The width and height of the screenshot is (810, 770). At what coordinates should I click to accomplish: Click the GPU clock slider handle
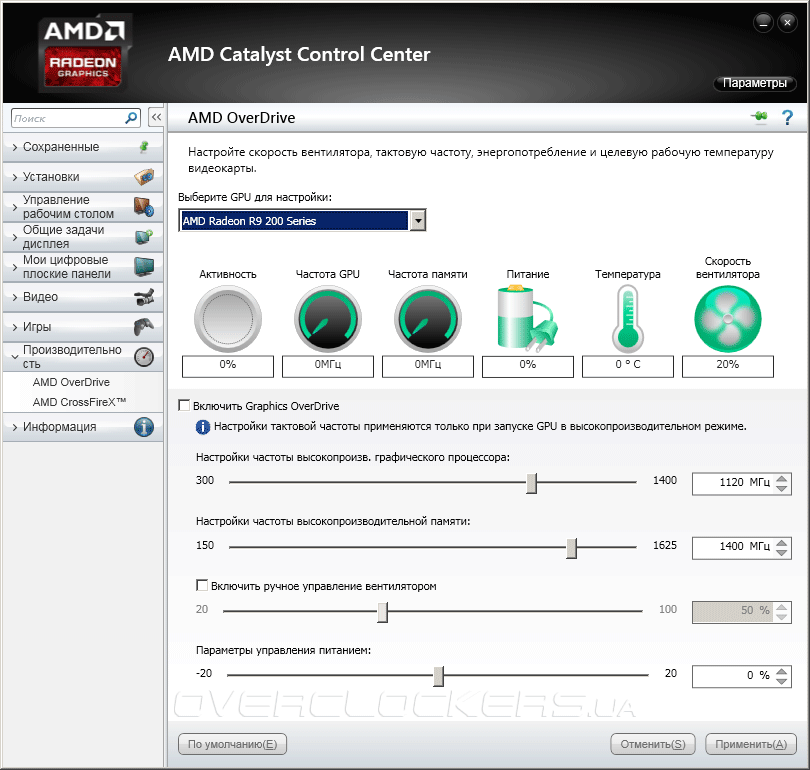pos(532,483)
